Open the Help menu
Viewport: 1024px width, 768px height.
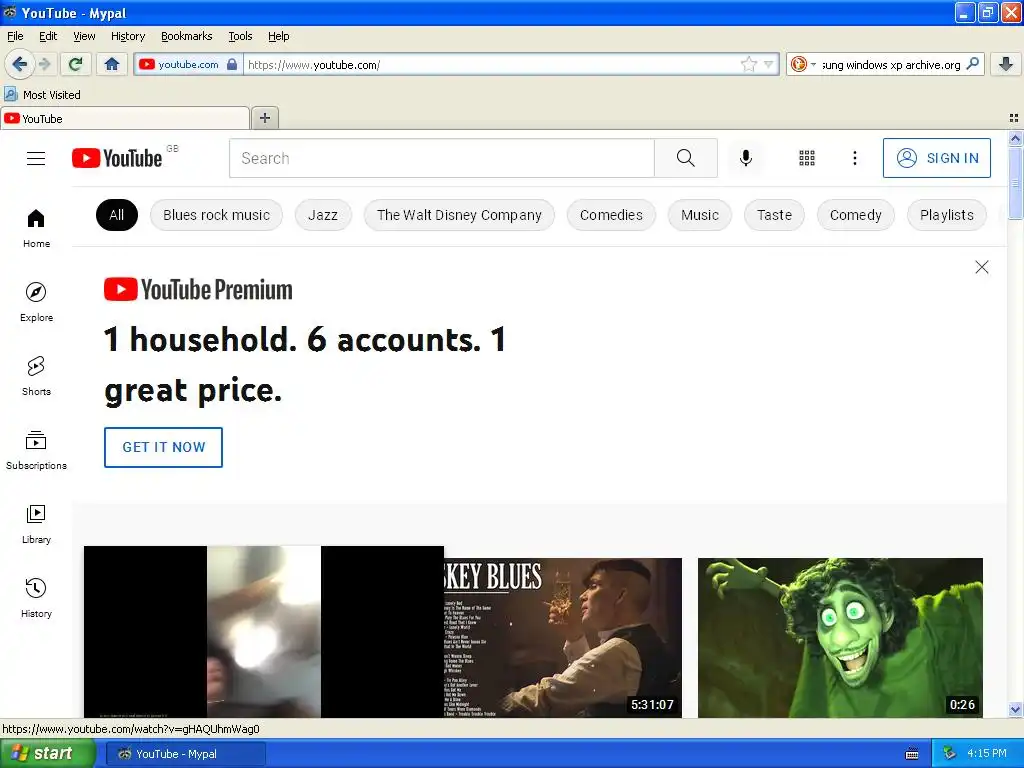coord(279,36)
